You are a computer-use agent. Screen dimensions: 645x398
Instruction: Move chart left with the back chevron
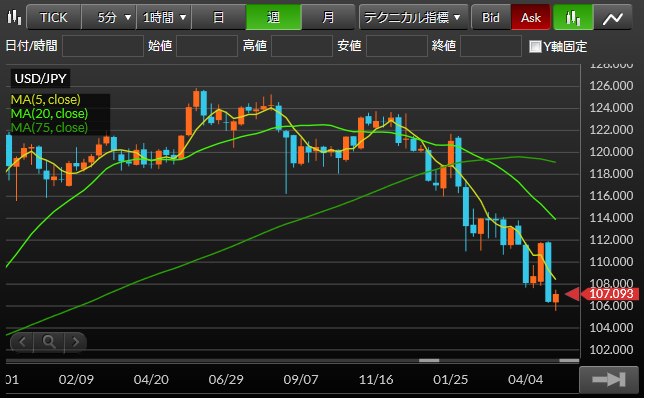[x=22, y=342]
